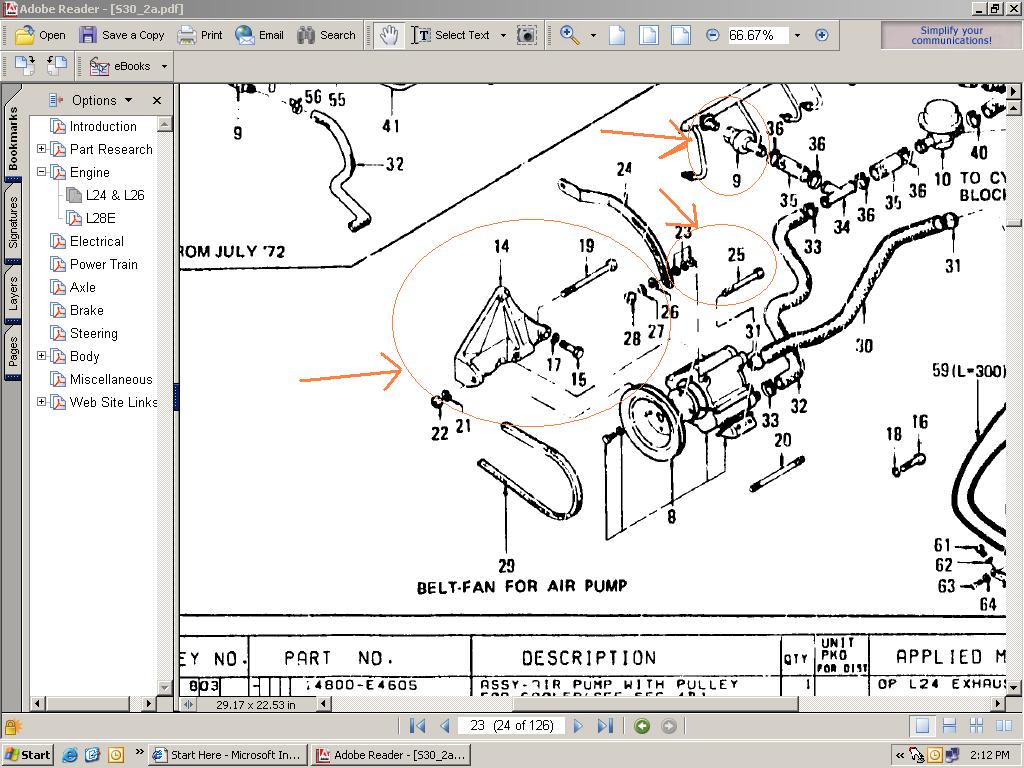Click the Fit Width icon
The width and height of the screenshot is (1024, 768).
680,35
